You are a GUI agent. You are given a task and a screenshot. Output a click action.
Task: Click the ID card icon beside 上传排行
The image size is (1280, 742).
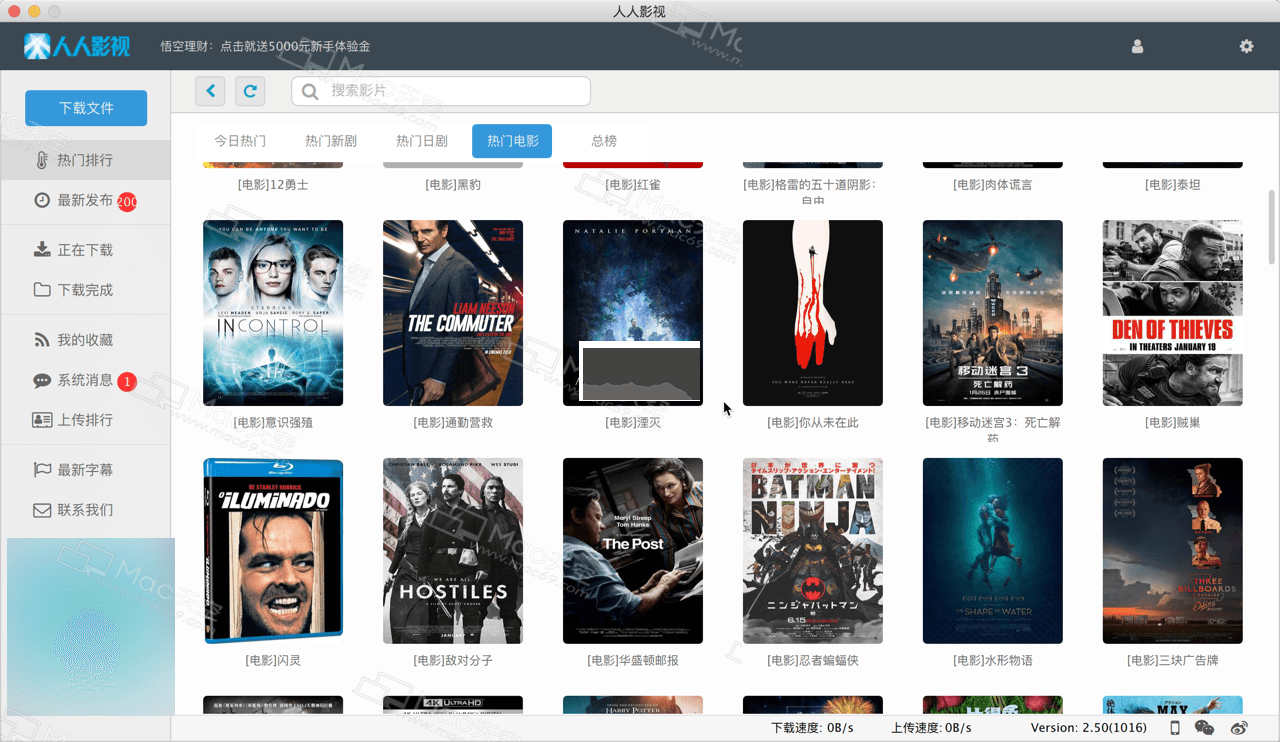pyautogui.click(x=42, y=420)
